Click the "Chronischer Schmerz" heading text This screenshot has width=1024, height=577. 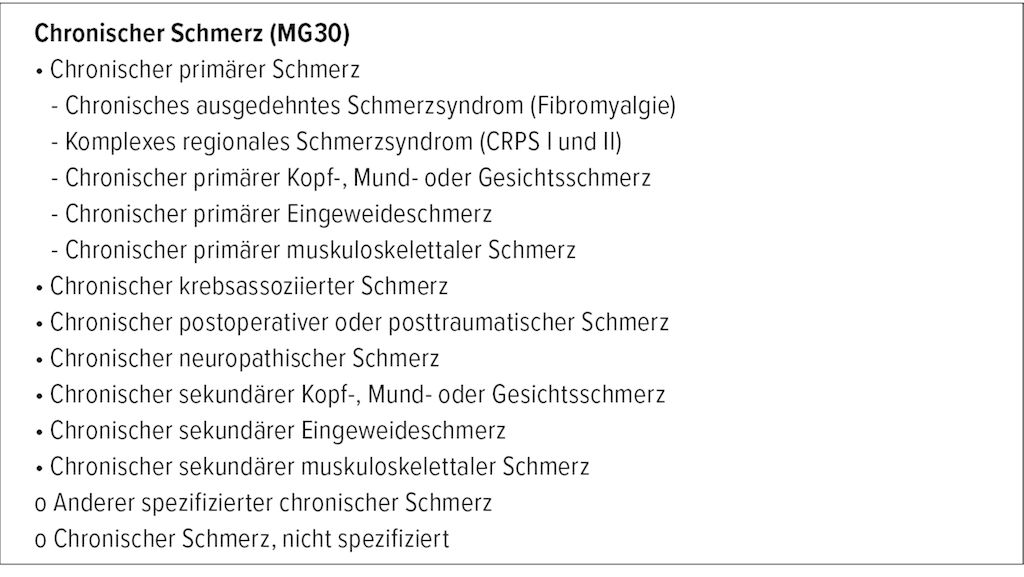tap(148, 34)
